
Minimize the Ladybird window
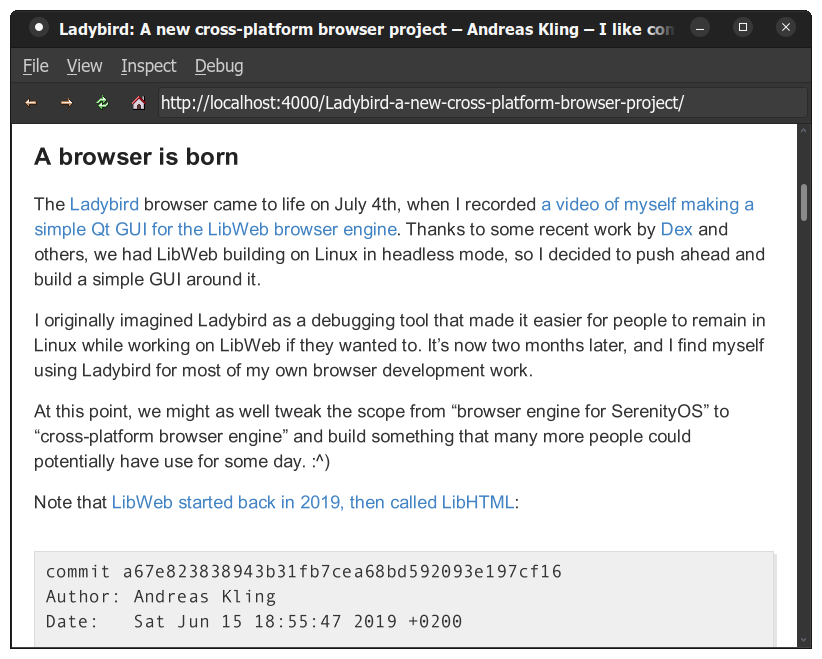[x=701, y=28]
